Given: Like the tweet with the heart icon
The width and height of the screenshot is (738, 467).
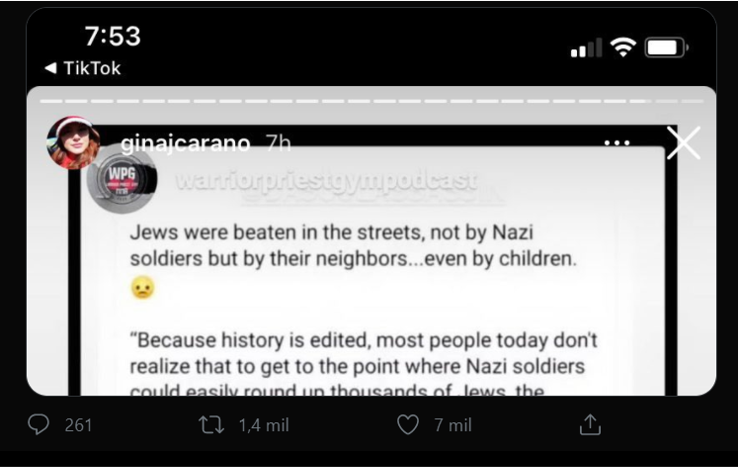Looking at the screenshot, I should pos(408,425).
